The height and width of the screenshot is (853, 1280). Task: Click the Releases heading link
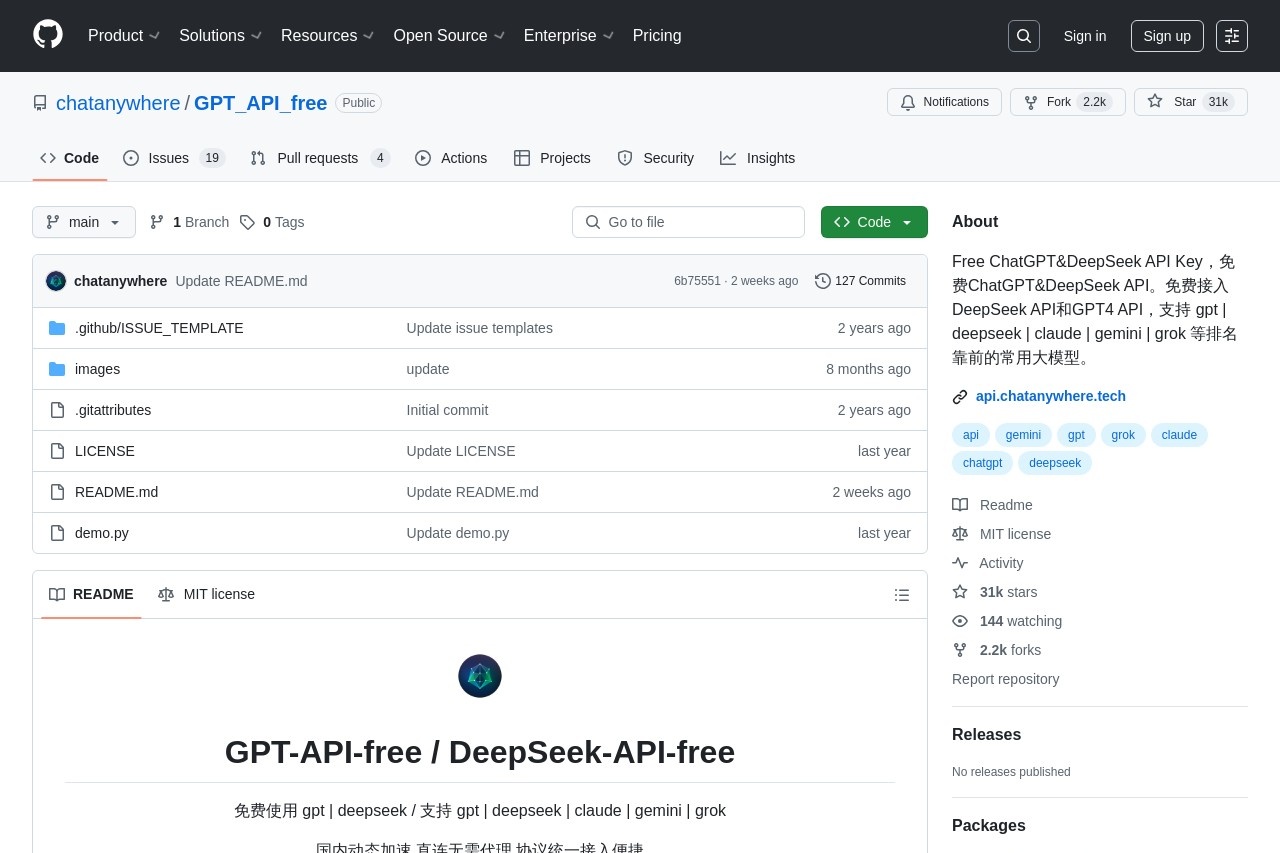tap(986, 735)
